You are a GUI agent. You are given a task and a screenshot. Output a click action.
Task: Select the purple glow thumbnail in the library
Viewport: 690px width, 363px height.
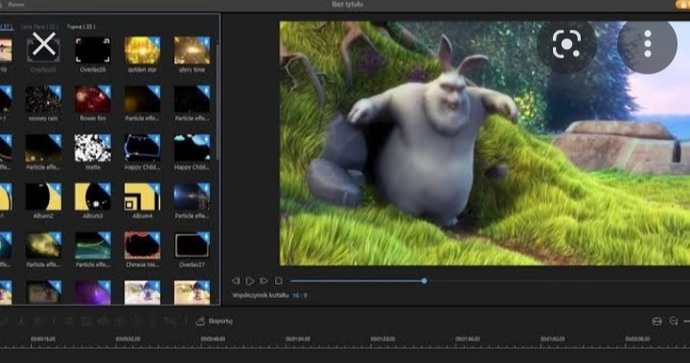[93, 293]
